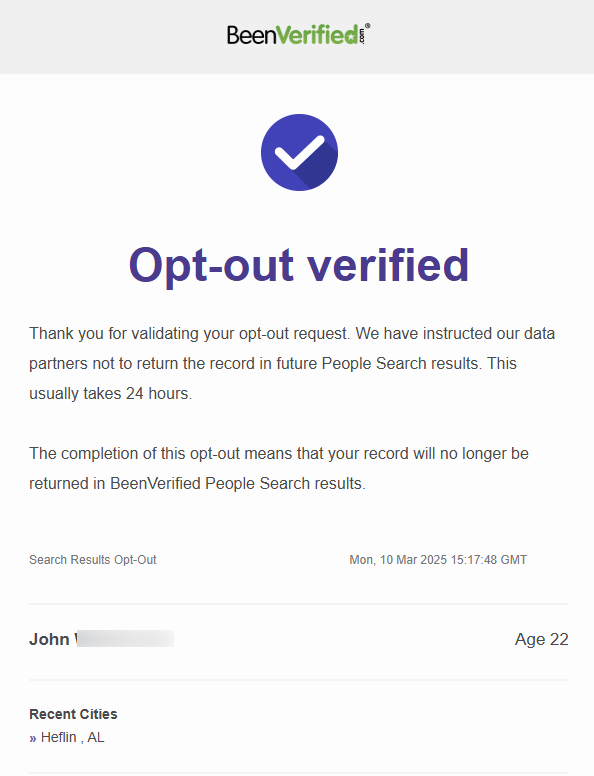Click the gray header banner area
The width and height of the screenshot is (594, 776).
tap(297, 37)
